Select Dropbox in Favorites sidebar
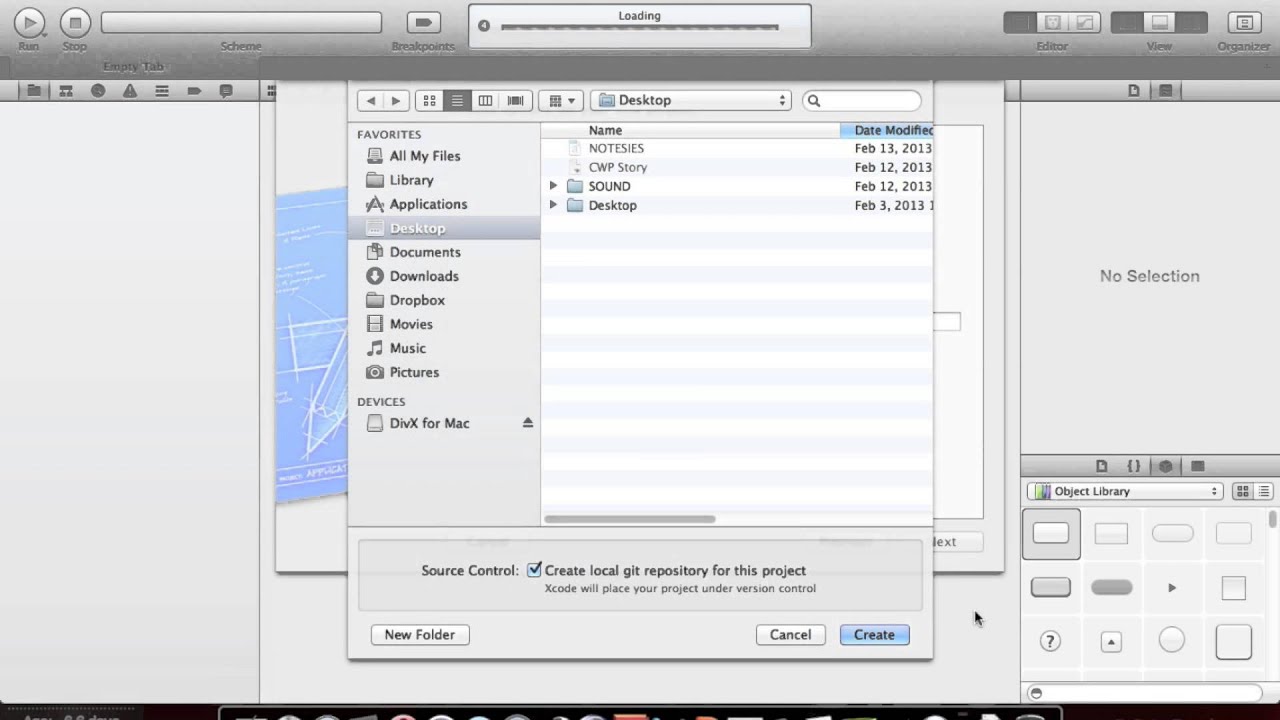Screen dimensions: 1280x720 pos(444,300)
